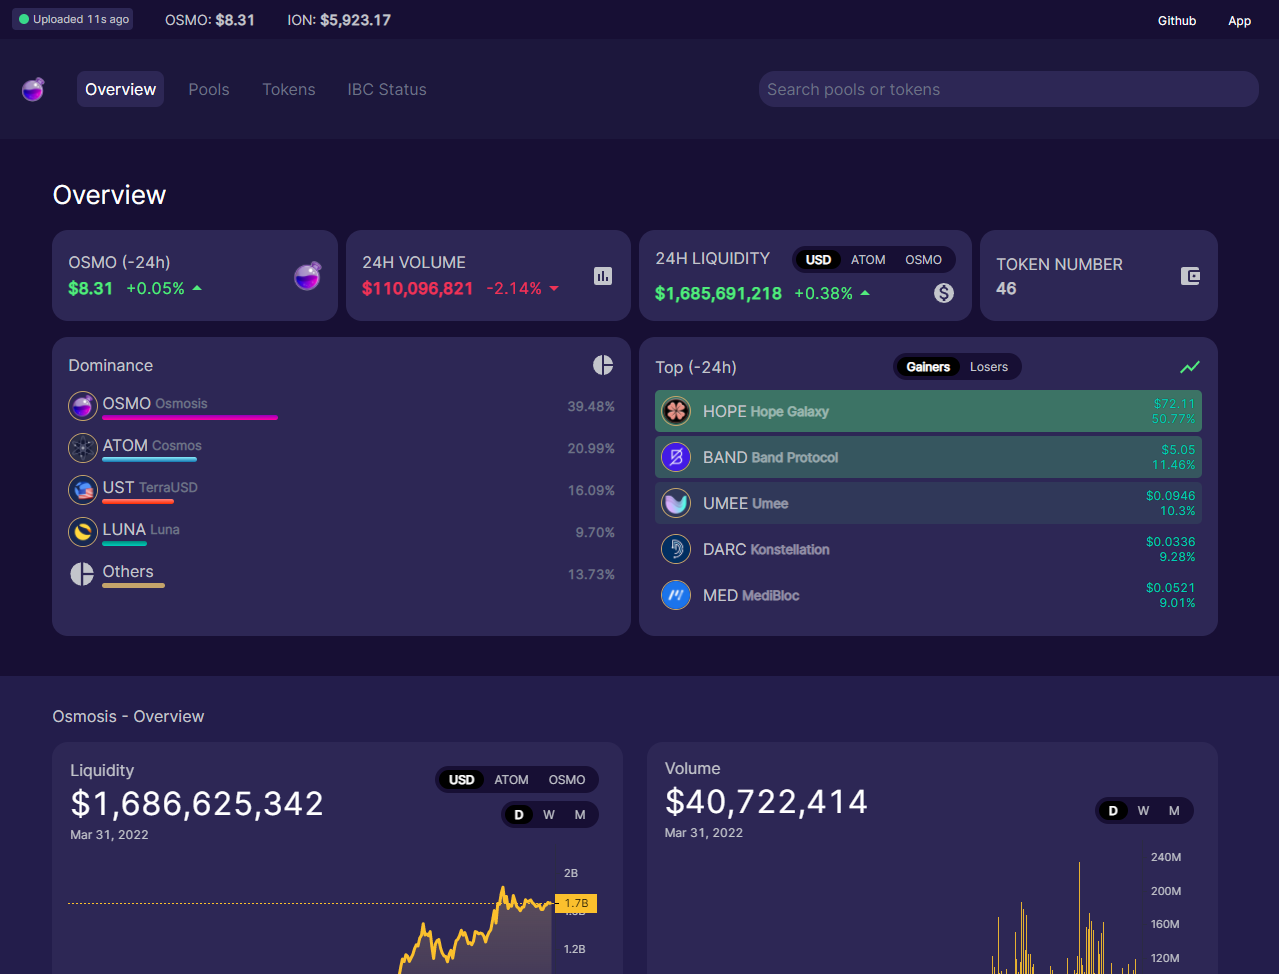The image size is (1279, 974).
Task: Open the BAND Band Protocol gainer row
Action: (928, 457)
